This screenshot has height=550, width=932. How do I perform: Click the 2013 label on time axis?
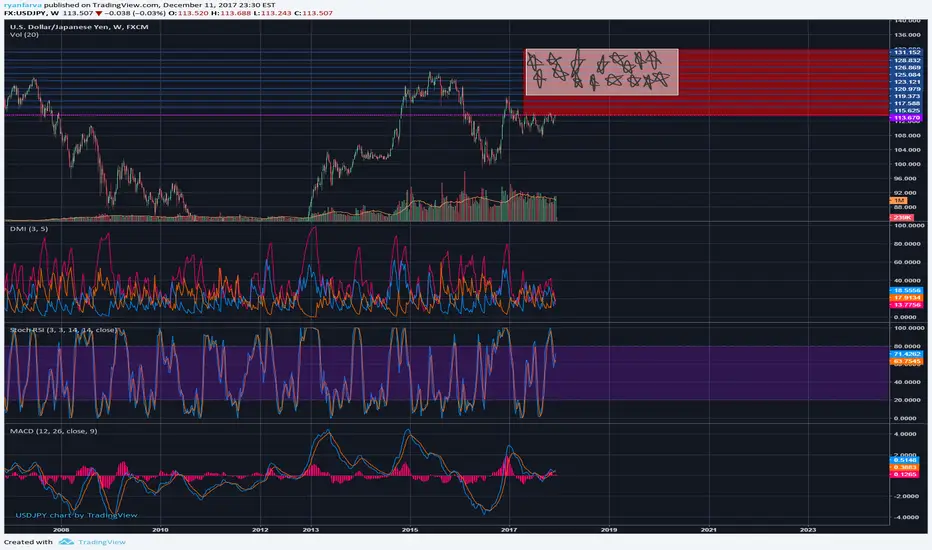tap(310, 529)
